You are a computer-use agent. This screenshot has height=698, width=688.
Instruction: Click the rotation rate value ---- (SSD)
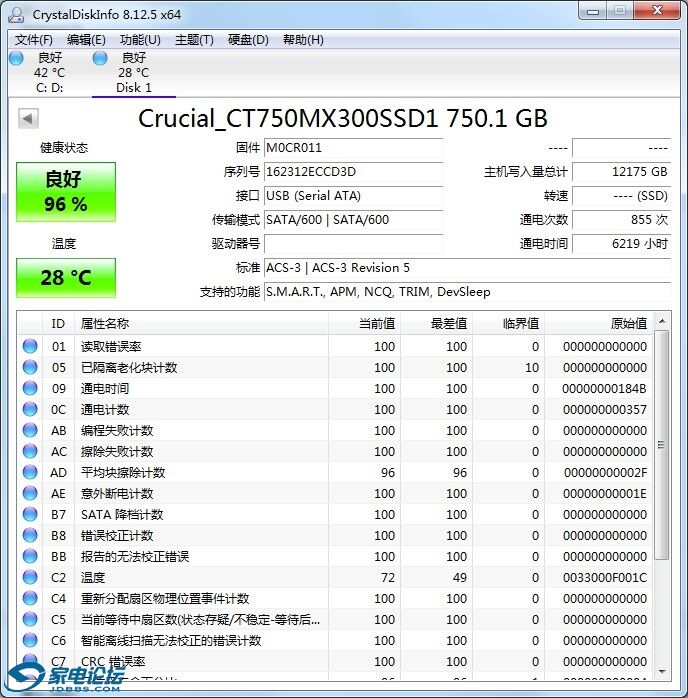[621, 196]
